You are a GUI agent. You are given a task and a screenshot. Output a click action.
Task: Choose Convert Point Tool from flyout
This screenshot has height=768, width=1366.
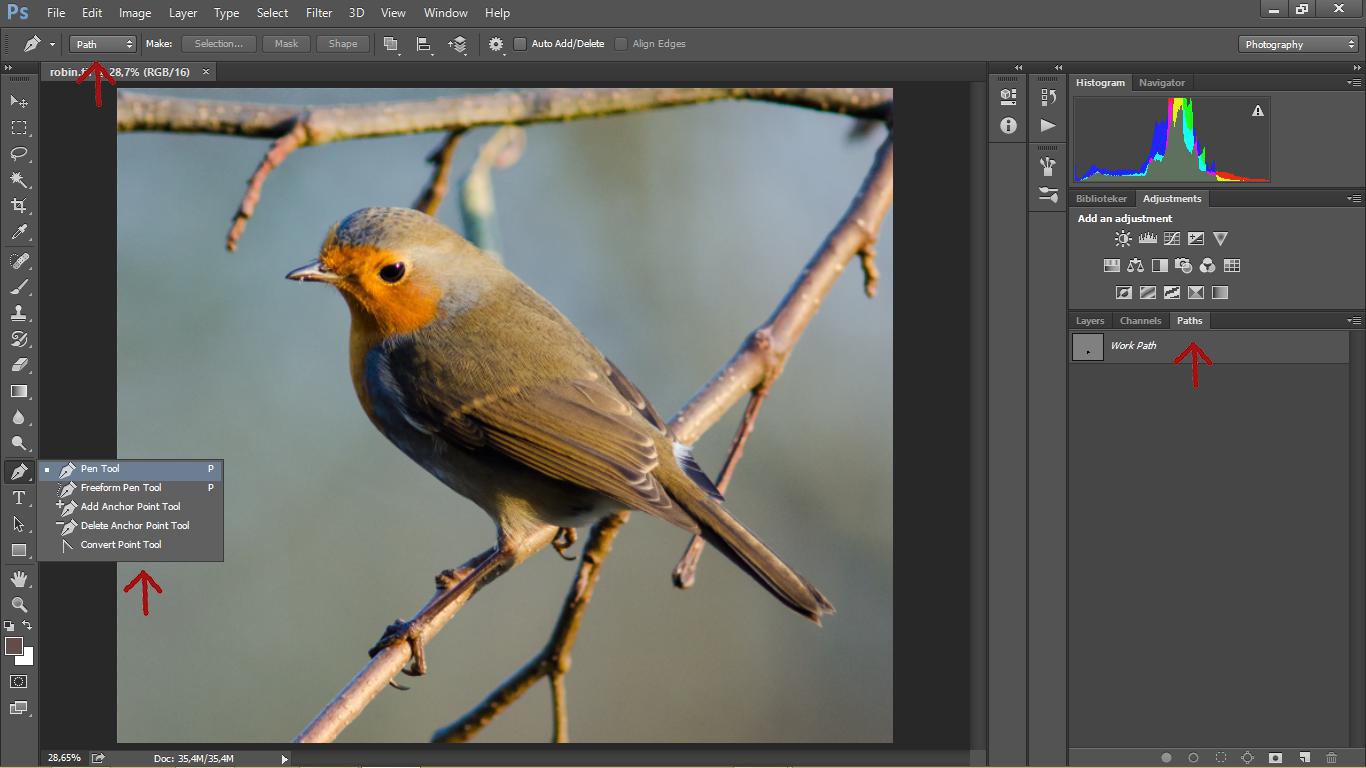pyautogui.click(x=120, y=545)
